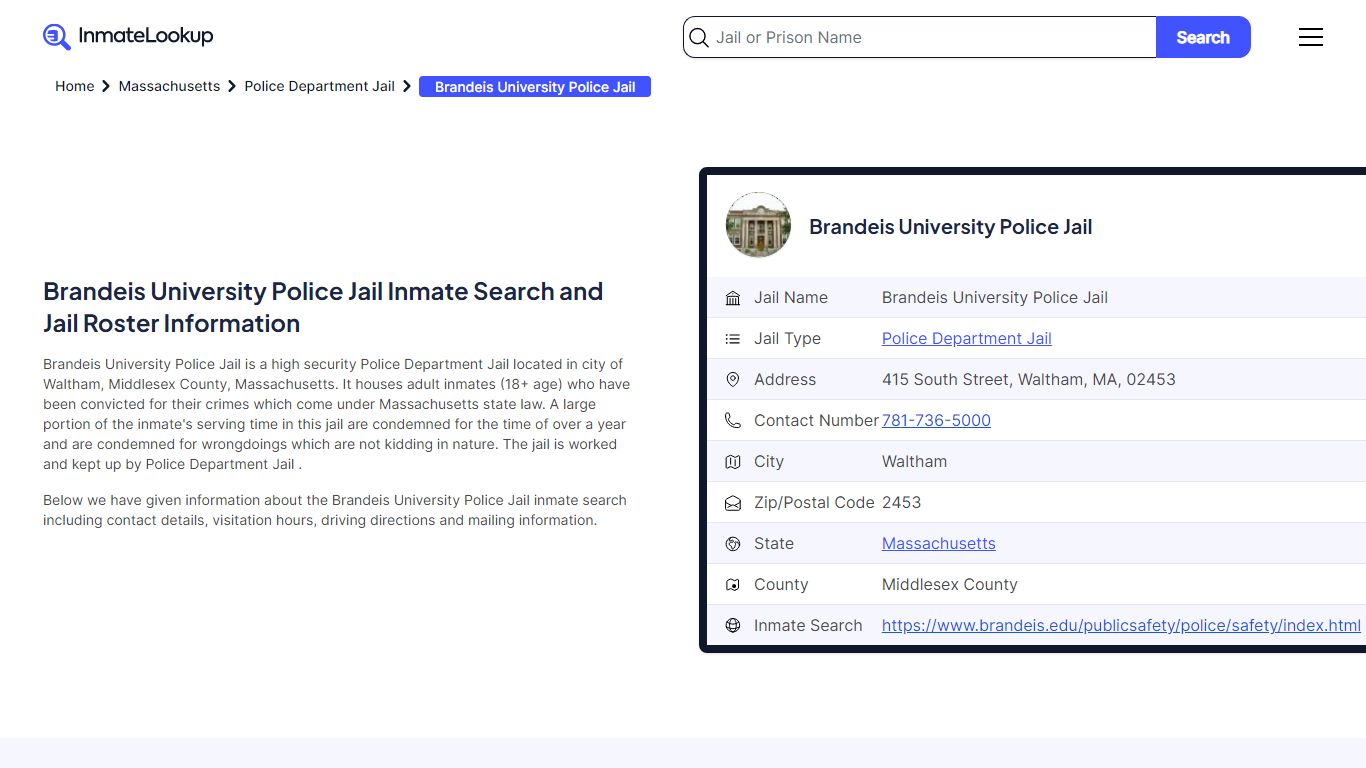Open the Massachusetts state link in table
Image resolution: width=1366 pixels, height=768 pixels.
click(938, 544)
